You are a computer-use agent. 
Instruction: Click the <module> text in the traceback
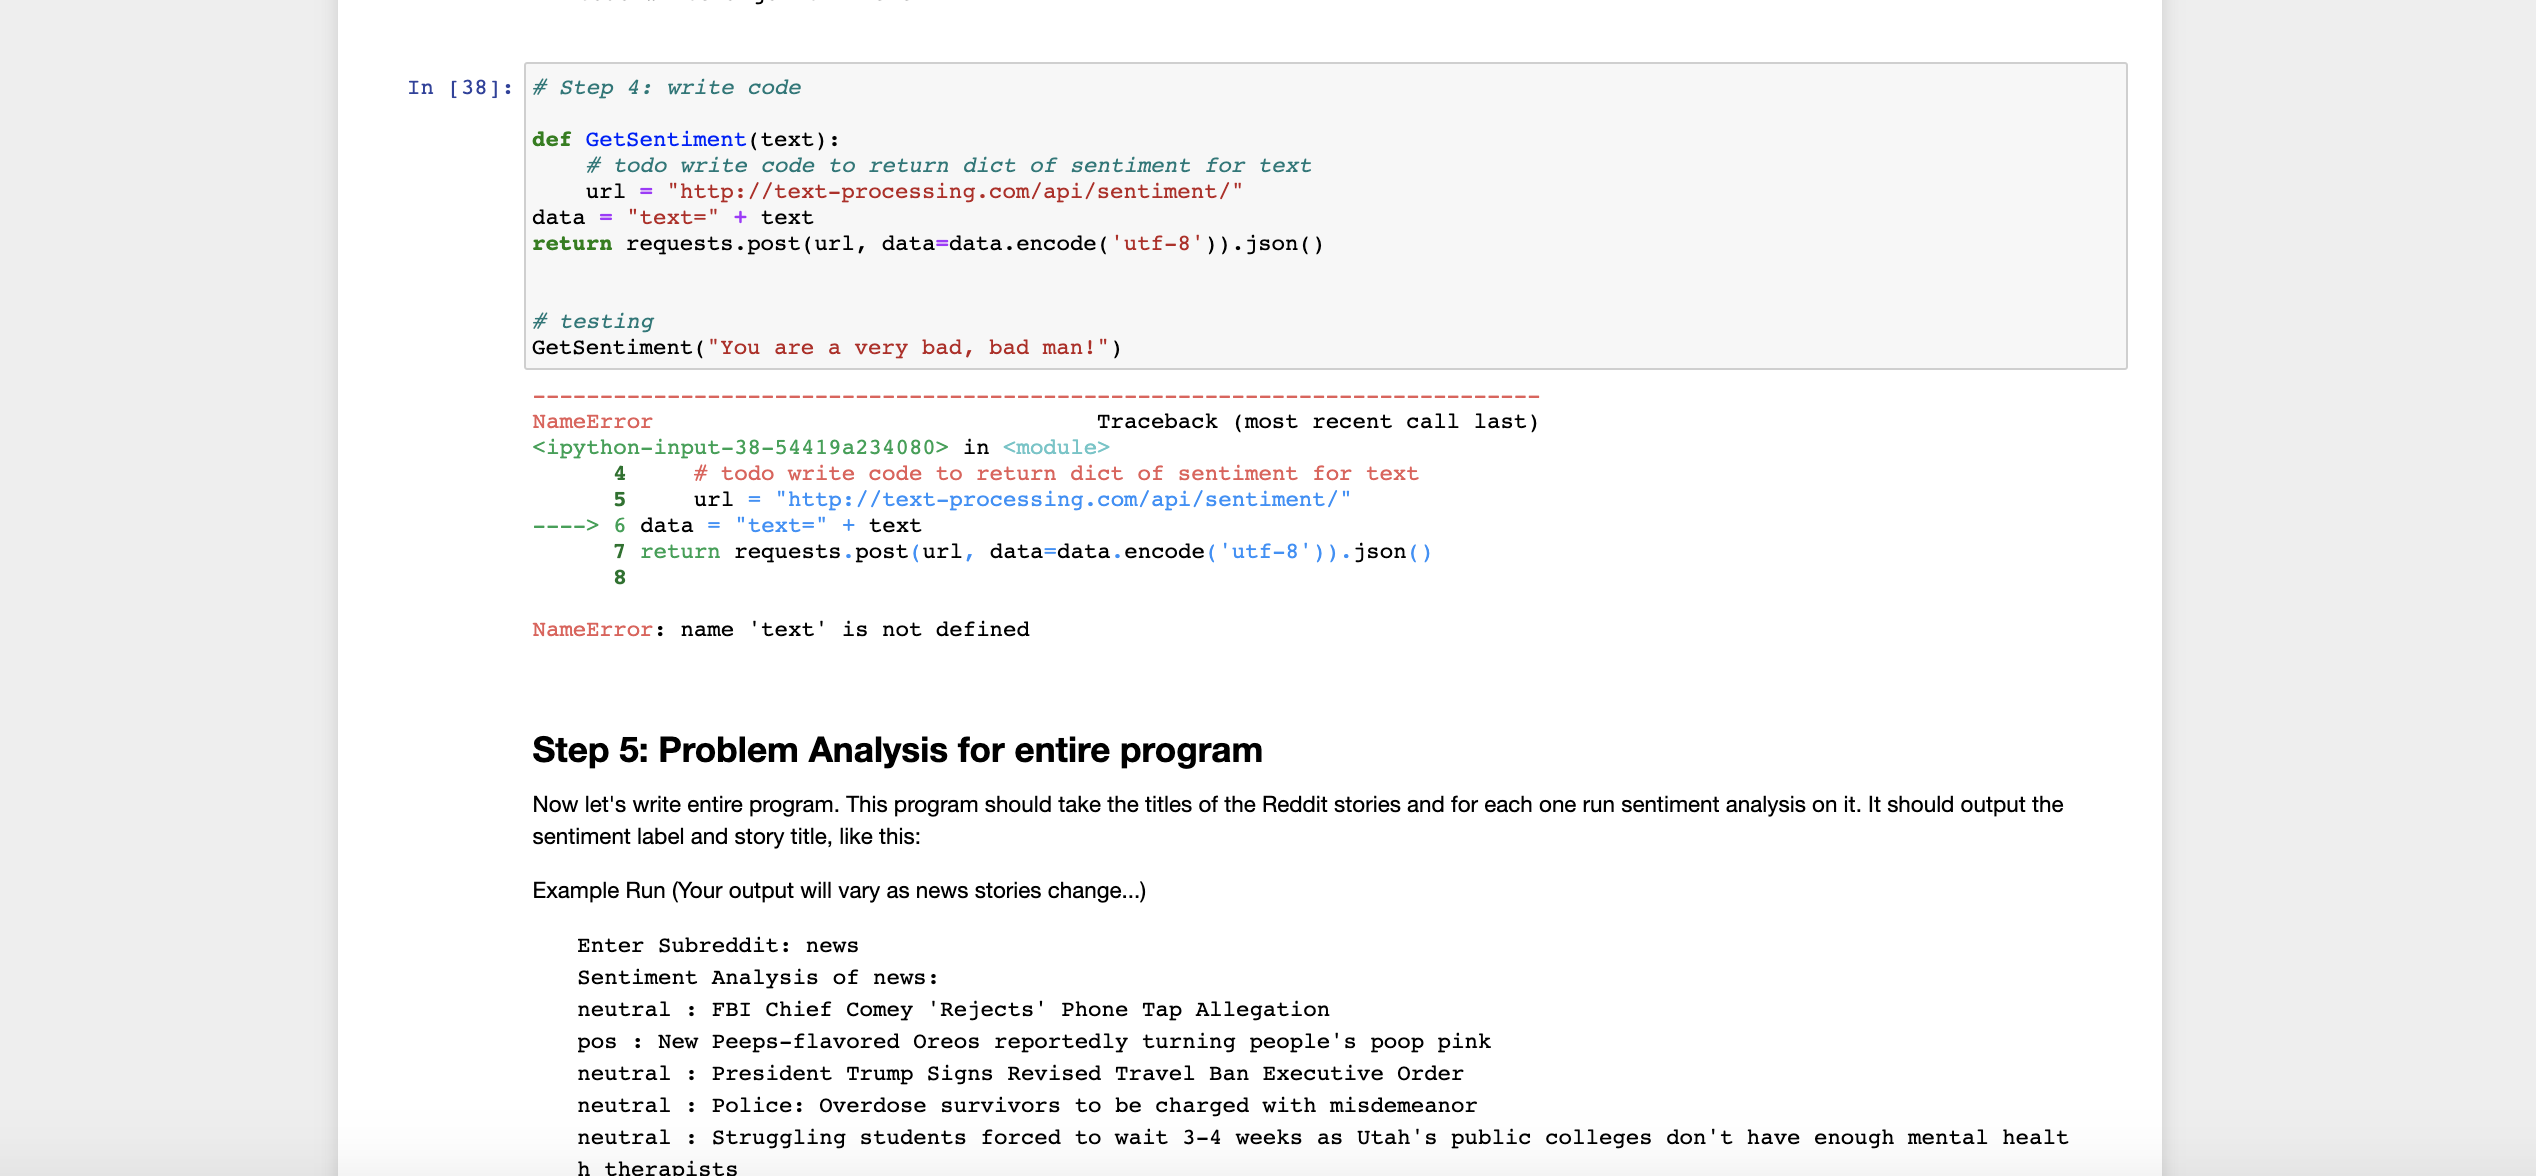[x=1056, y=448]
